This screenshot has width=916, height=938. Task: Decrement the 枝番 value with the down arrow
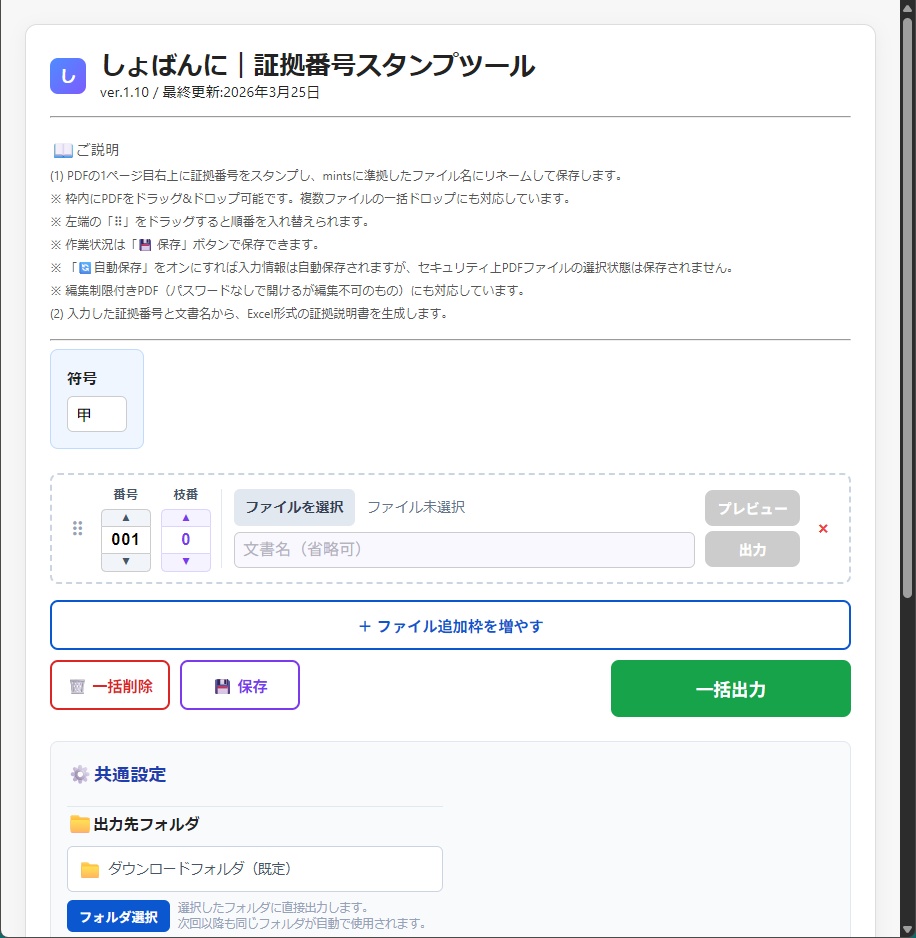[185, 561]
